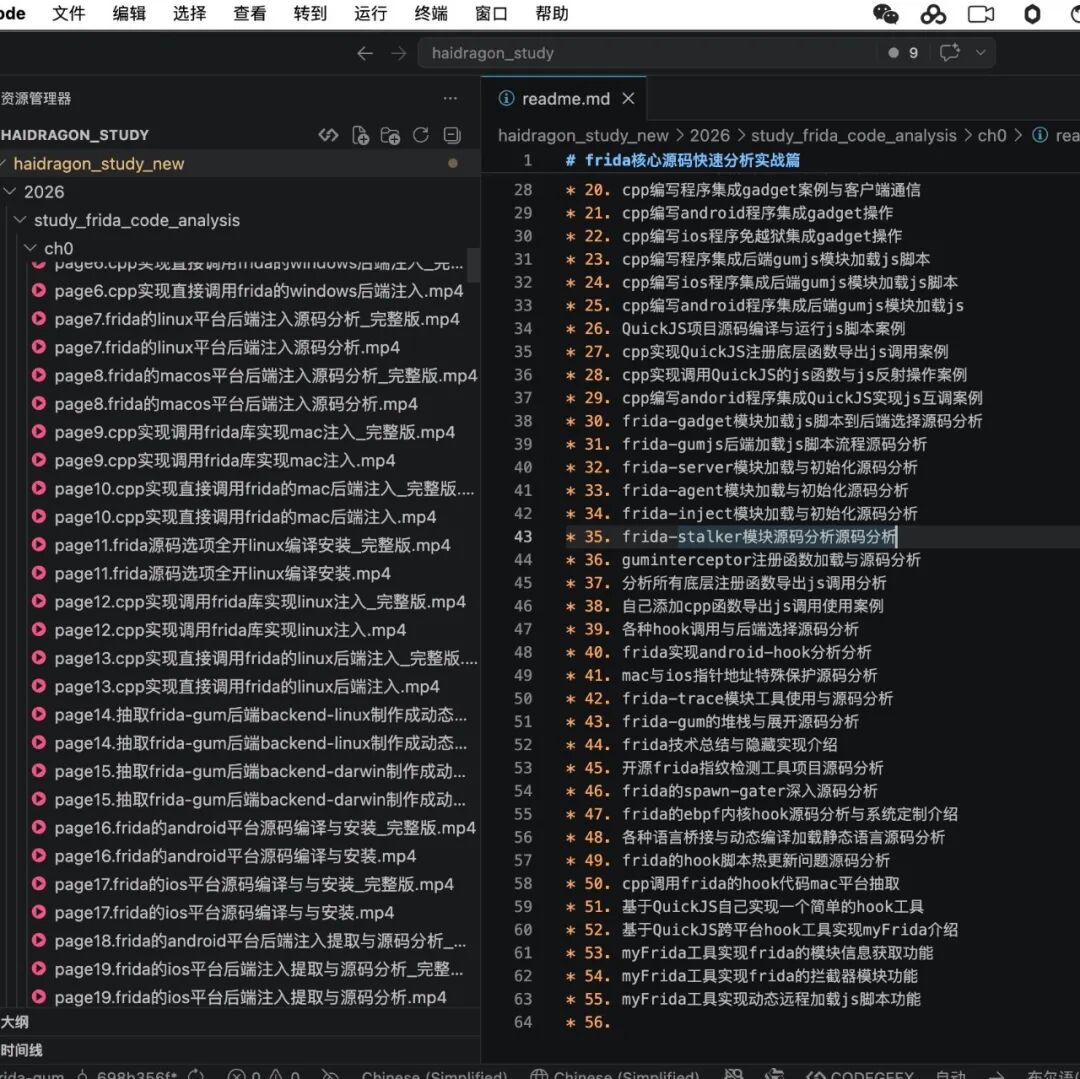Refresh the explorer tree
Image resolution: width=1080 pixels, height=1079 pixels.
(421, 135)
